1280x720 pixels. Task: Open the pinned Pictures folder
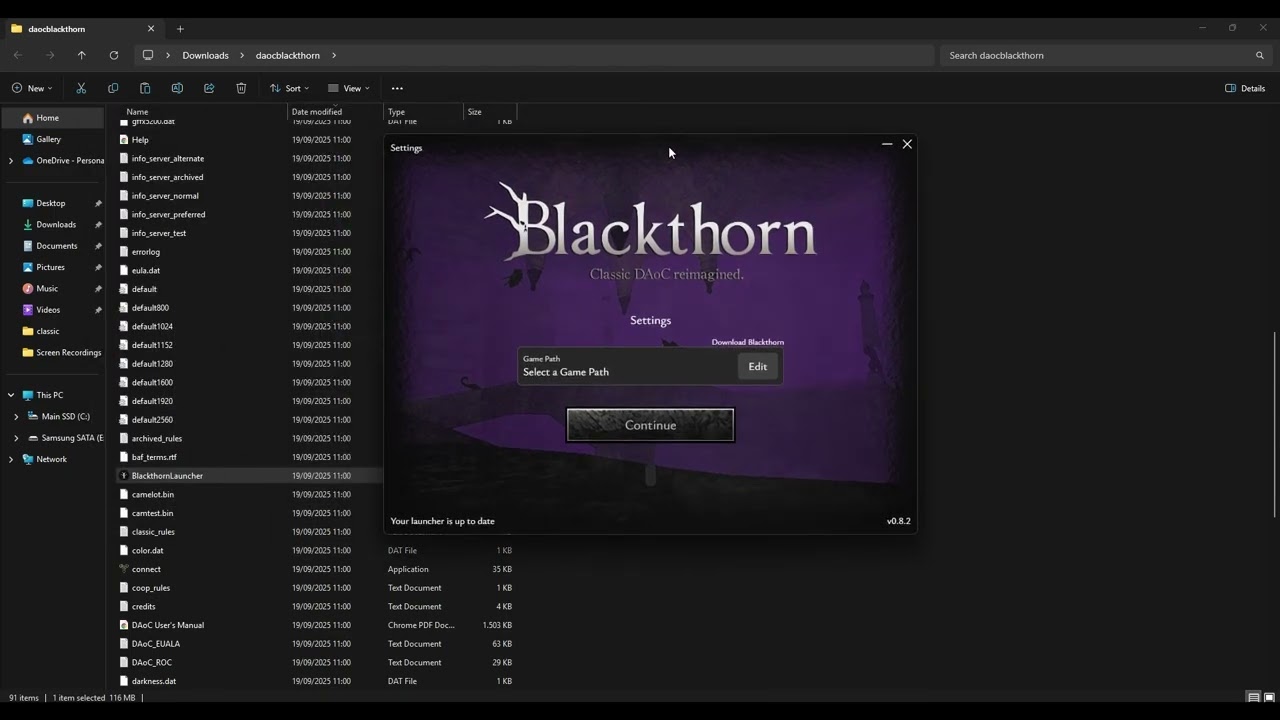(52, 267)
